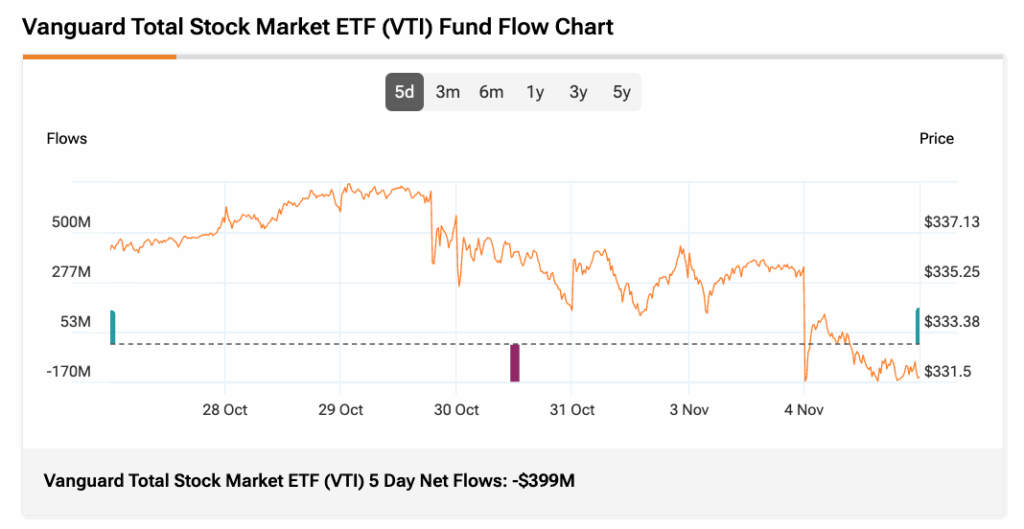
Task: Click the Flows axis label
Action: click(x=67, y=139)
